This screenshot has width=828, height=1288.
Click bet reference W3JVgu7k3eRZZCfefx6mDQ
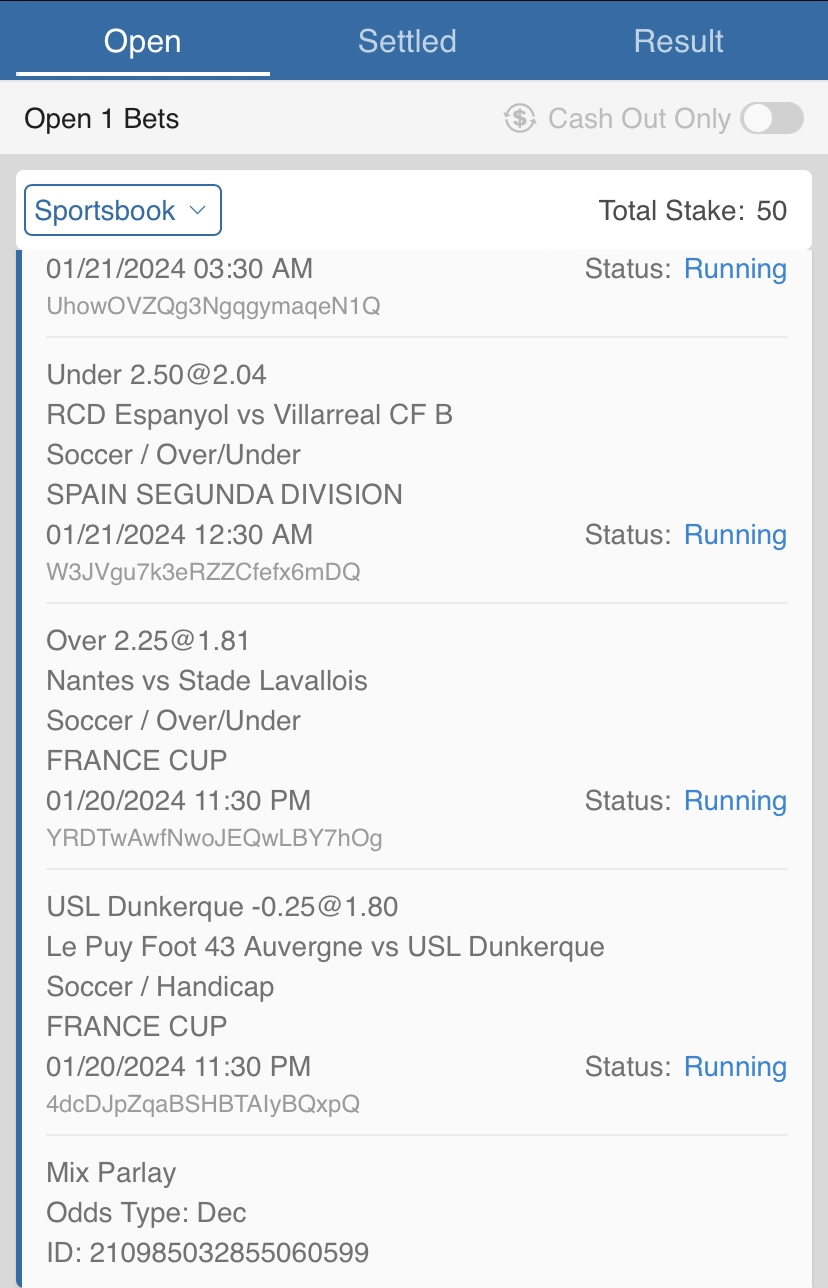coord(203,572)
